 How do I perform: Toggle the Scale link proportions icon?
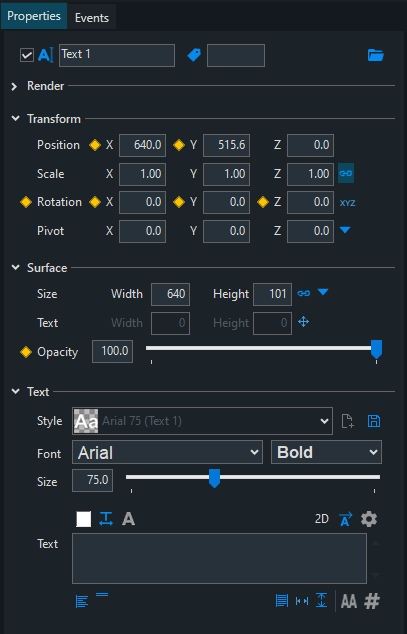[x=346, y=173]
